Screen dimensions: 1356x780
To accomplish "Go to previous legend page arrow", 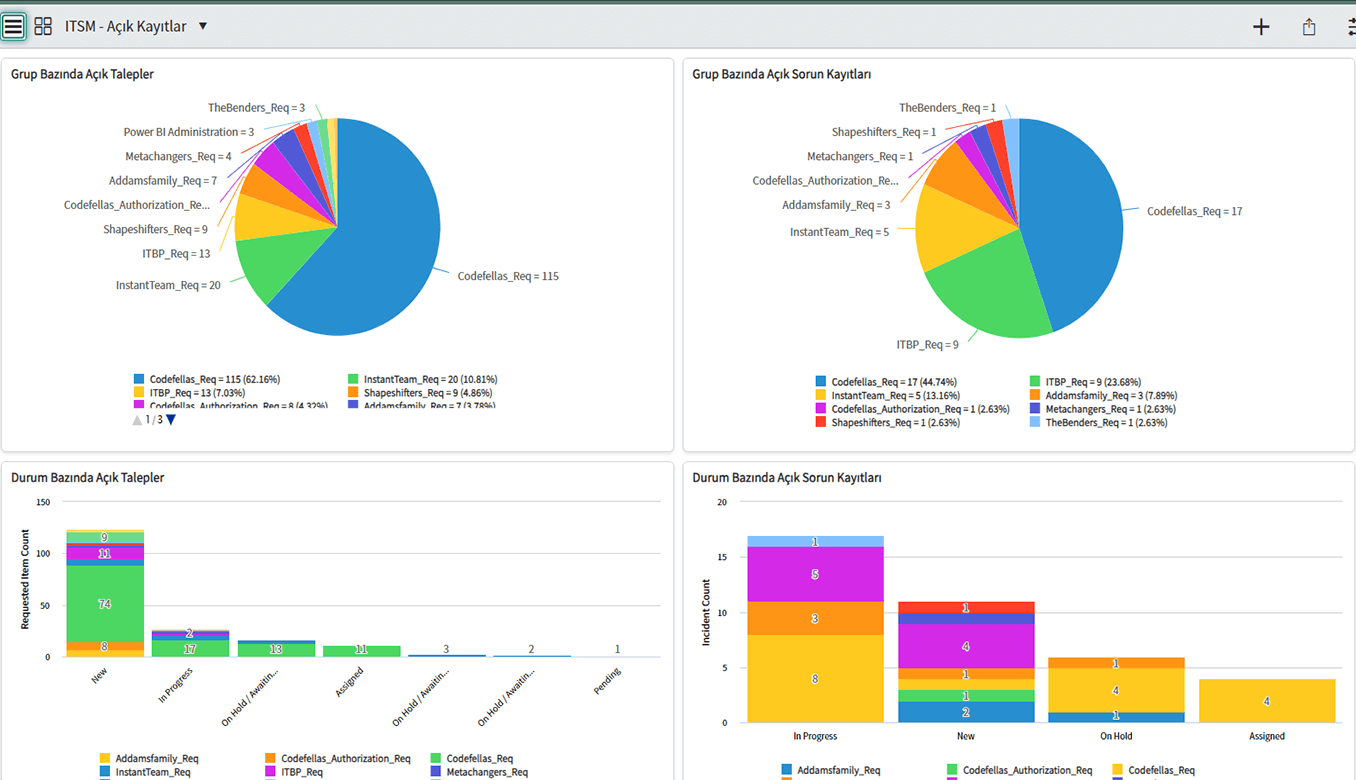I will pos(138,420).
